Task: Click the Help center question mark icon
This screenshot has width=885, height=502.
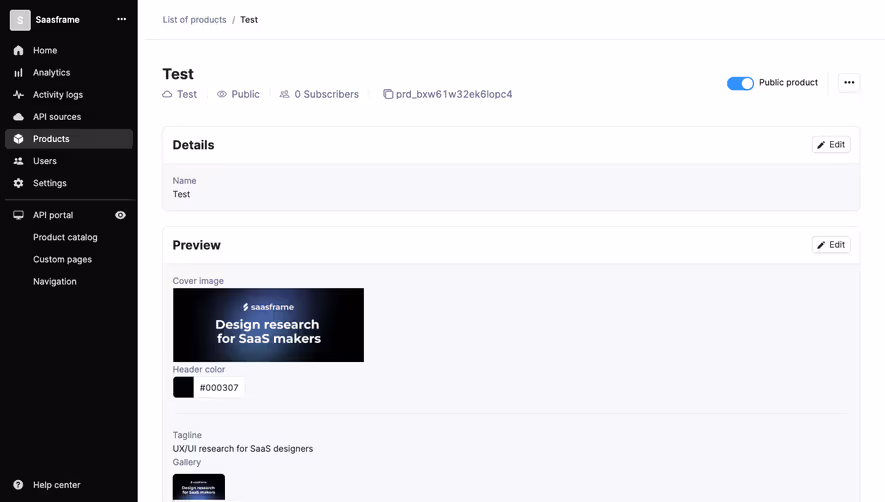Action: pos(19,485)
